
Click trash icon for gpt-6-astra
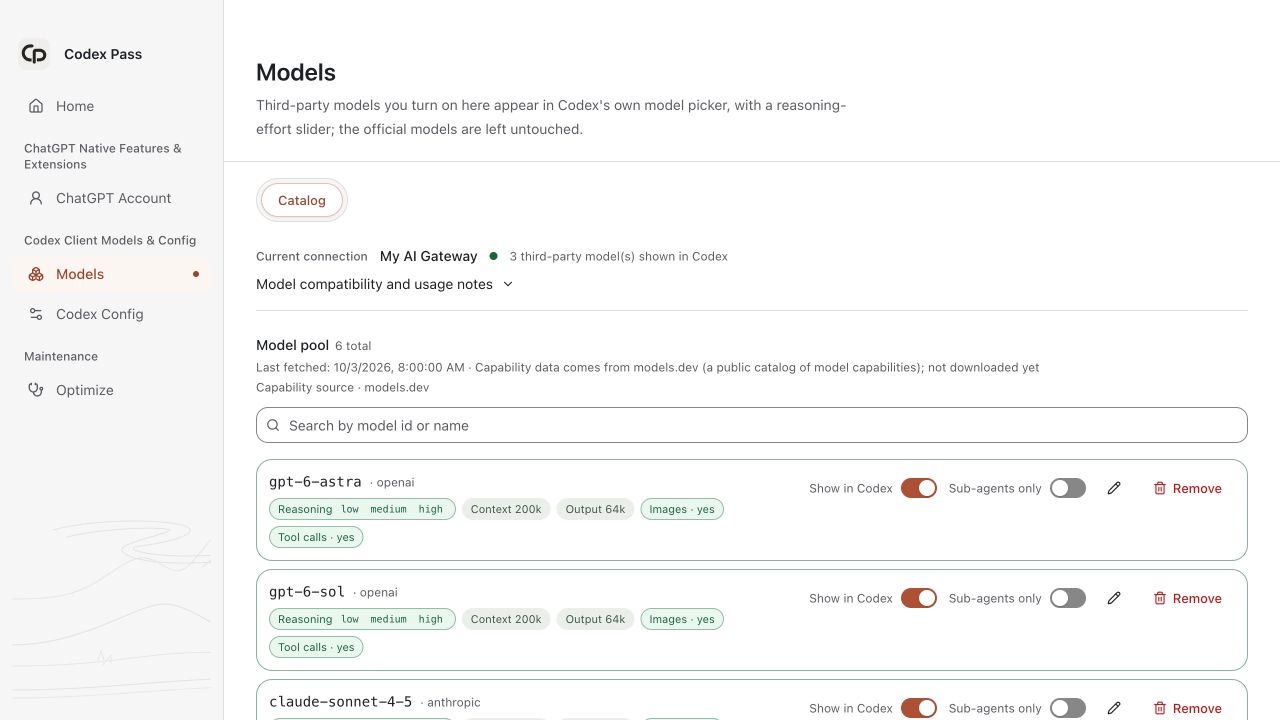pyautogui.click(x=1160, y=488)
